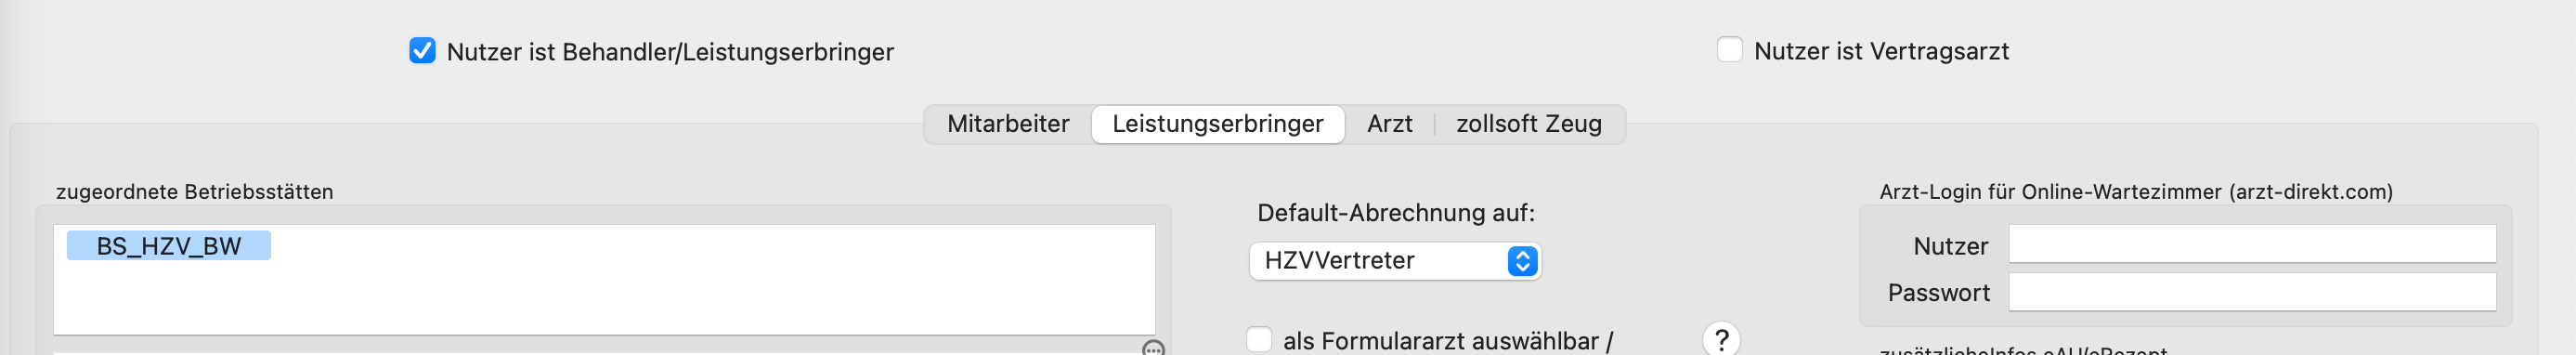
Task: Switch to the Mitarbeiter tab
Action: click(1008, 124)
